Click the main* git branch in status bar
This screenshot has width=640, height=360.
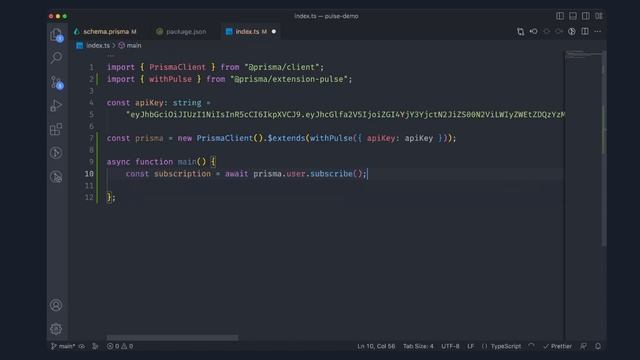click(x=63, y=346)
